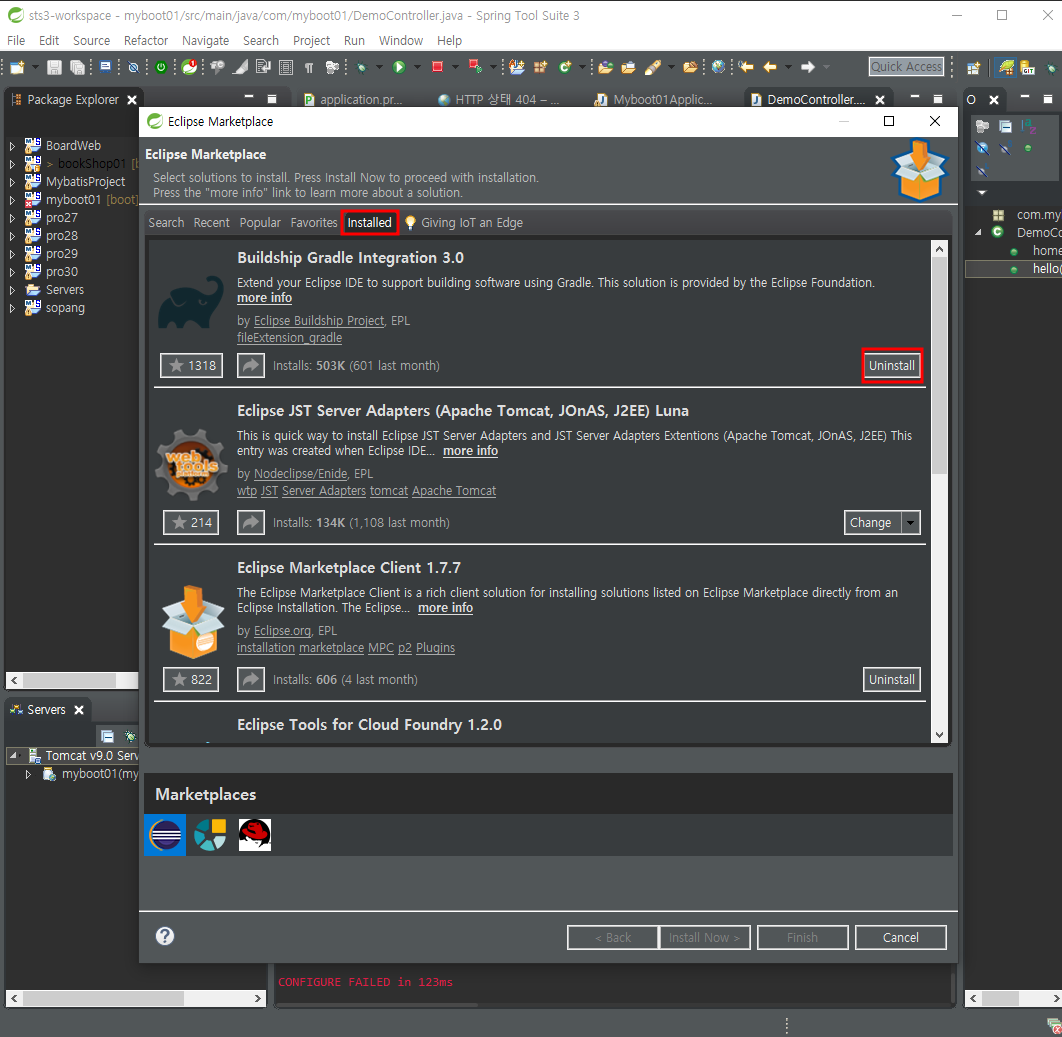This screenshot has height=1037, width=1062.
Task: Click the Forward navigation arrow icon
Action: coord(807,66)
